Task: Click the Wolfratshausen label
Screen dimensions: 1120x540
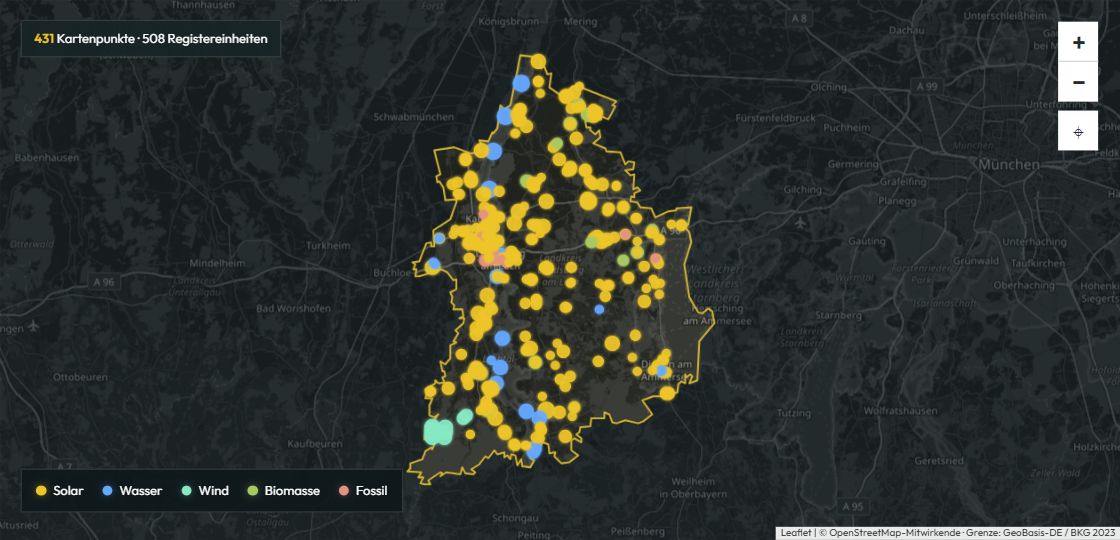Action: click(x=901, y=411)
